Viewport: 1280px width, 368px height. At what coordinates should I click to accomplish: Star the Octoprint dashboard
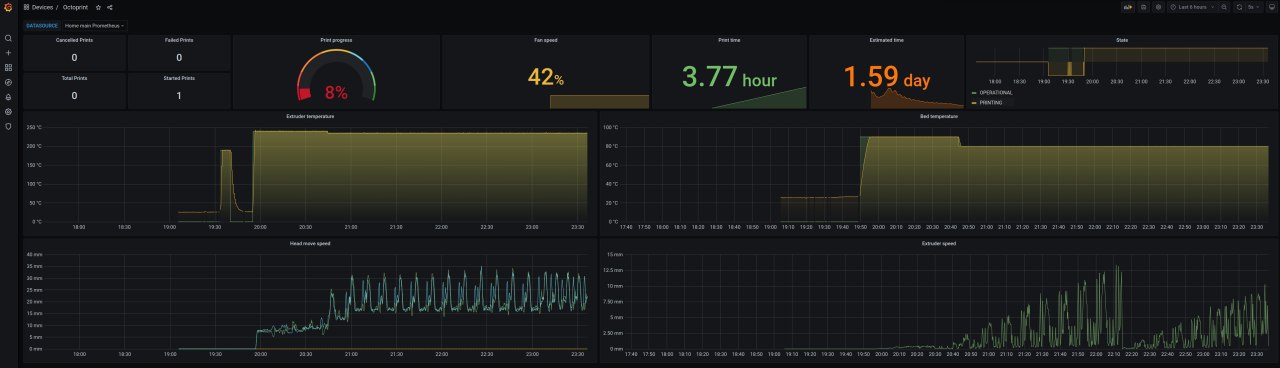coord(98,7)
